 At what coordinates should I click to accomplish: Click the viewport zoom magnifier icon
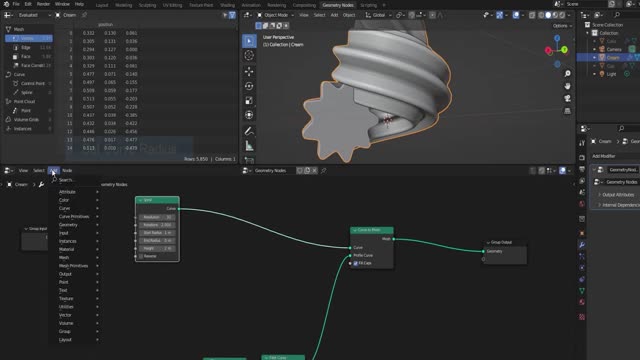(567, 73)
